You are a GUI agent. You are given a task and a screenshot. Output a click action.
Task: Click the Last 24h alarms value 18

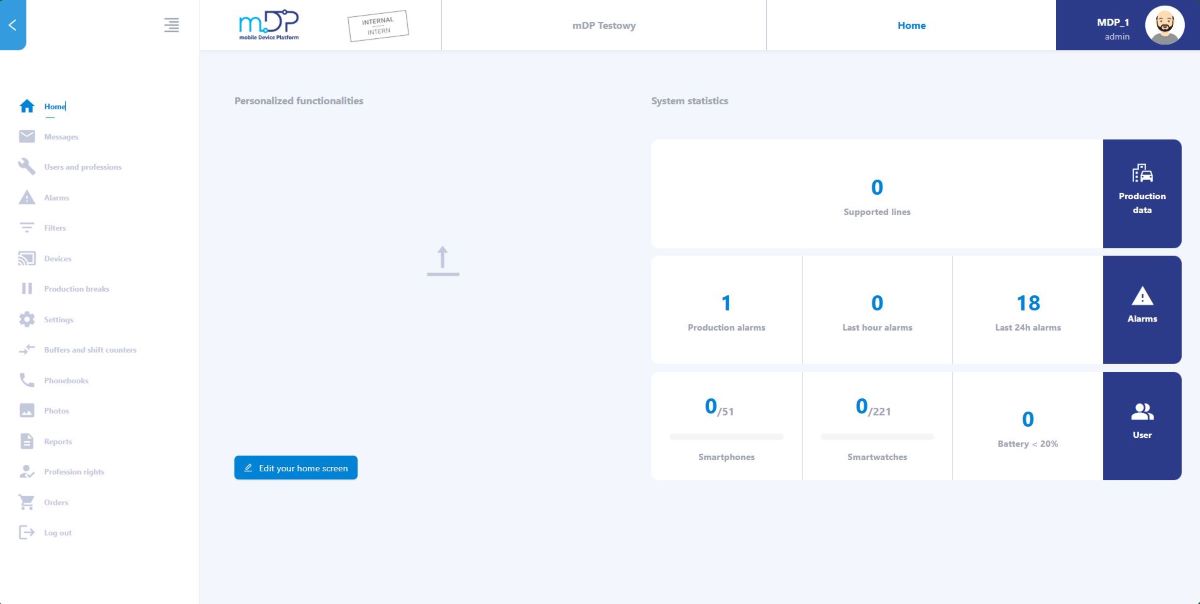tap(1028, 303)
